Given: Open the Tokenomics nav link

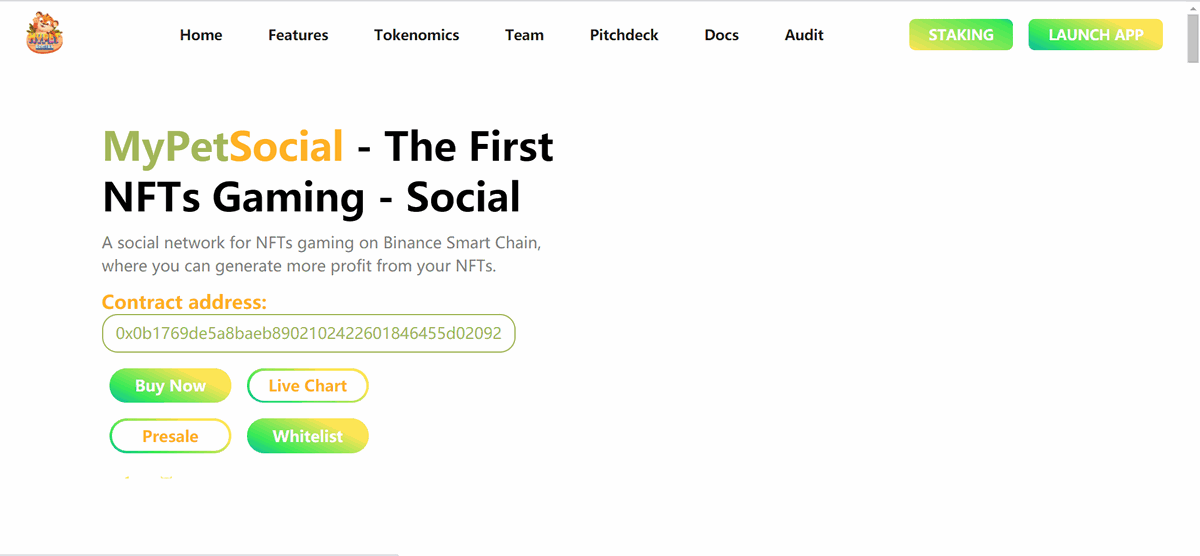Looking at the screenshot, I should tap(417, 35).
